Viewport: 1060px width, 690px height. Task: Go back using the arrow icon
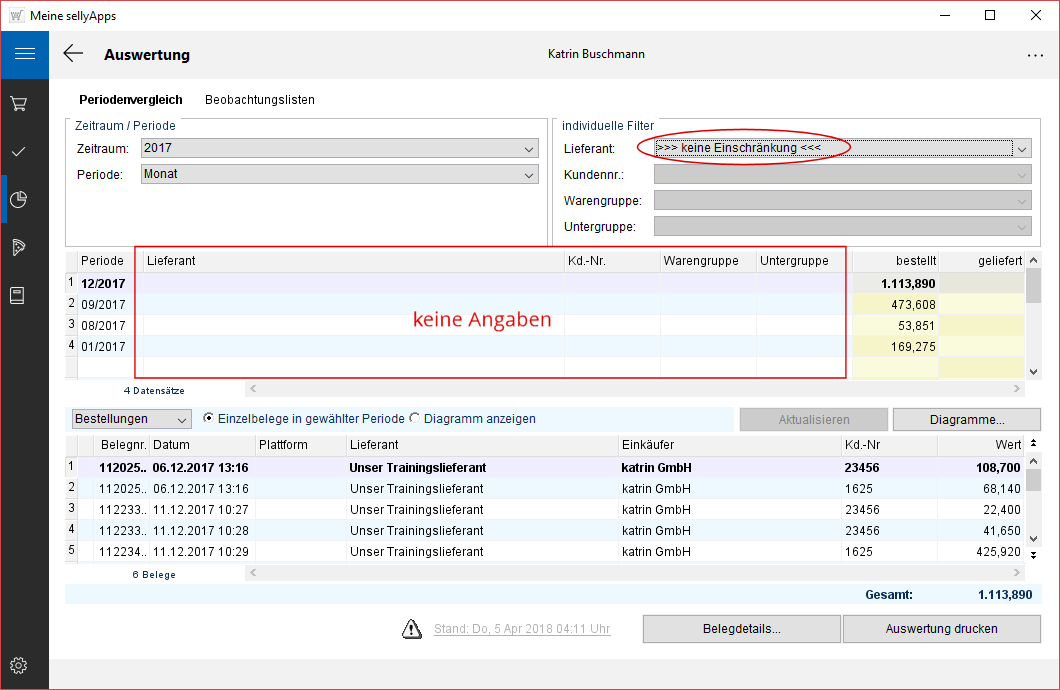pyautogui.click(x=73, y=54)
